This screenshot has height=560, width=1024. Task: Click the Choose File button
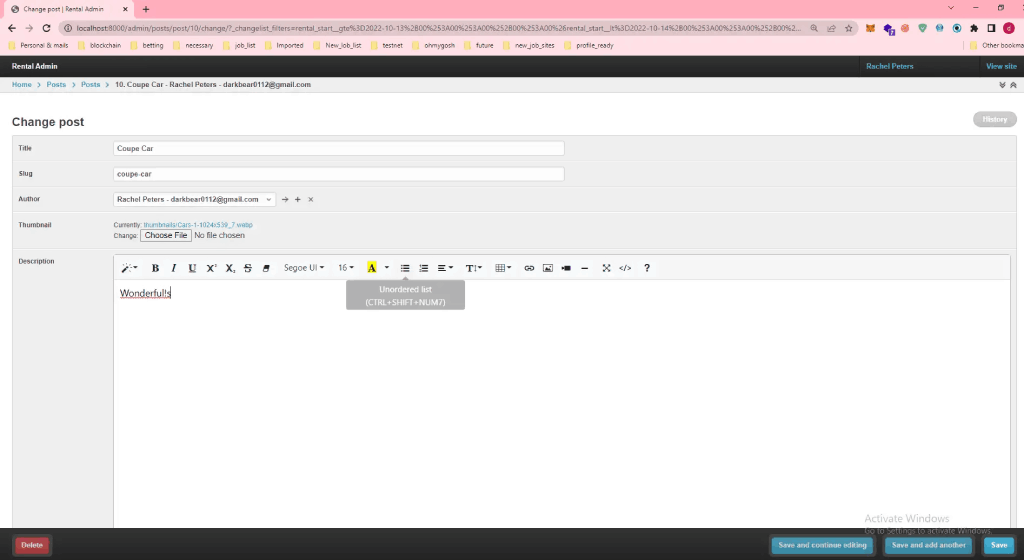(x=166, y=235)
